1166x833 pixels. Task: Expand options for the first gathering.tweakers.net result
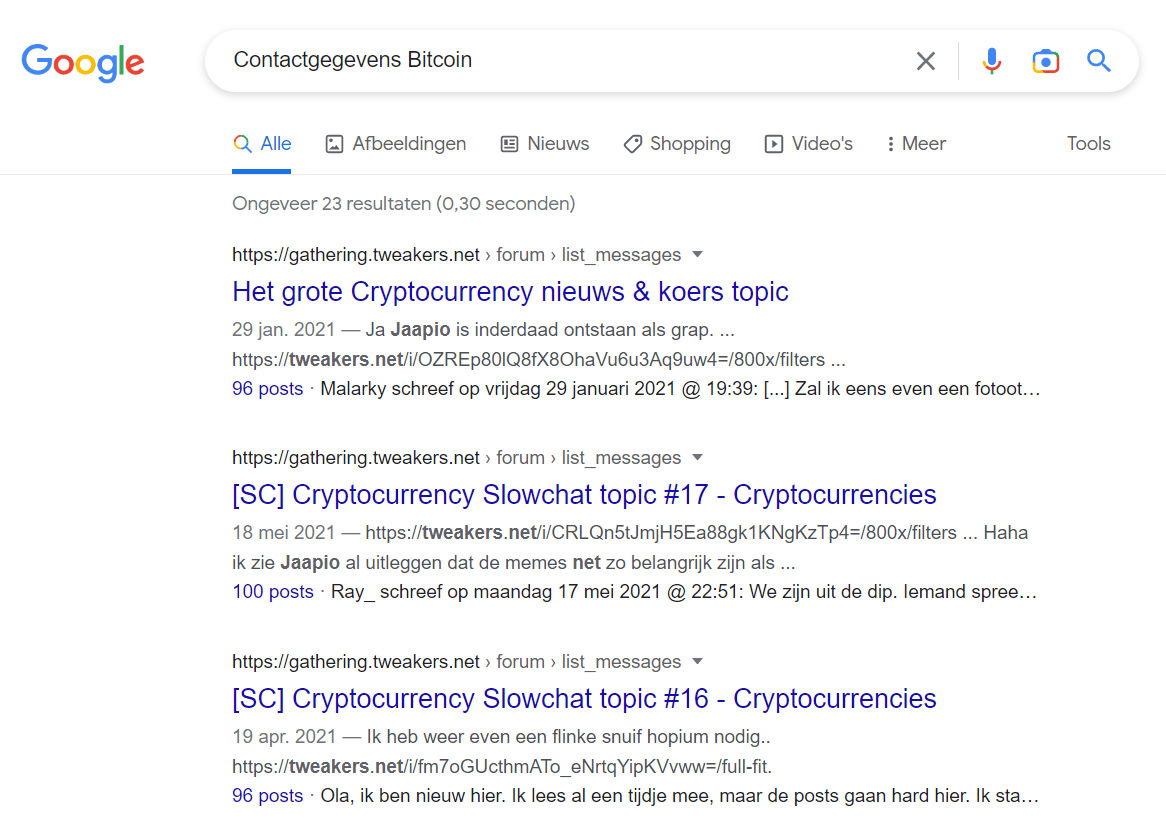pyautogui.click(x=697, y=255)
